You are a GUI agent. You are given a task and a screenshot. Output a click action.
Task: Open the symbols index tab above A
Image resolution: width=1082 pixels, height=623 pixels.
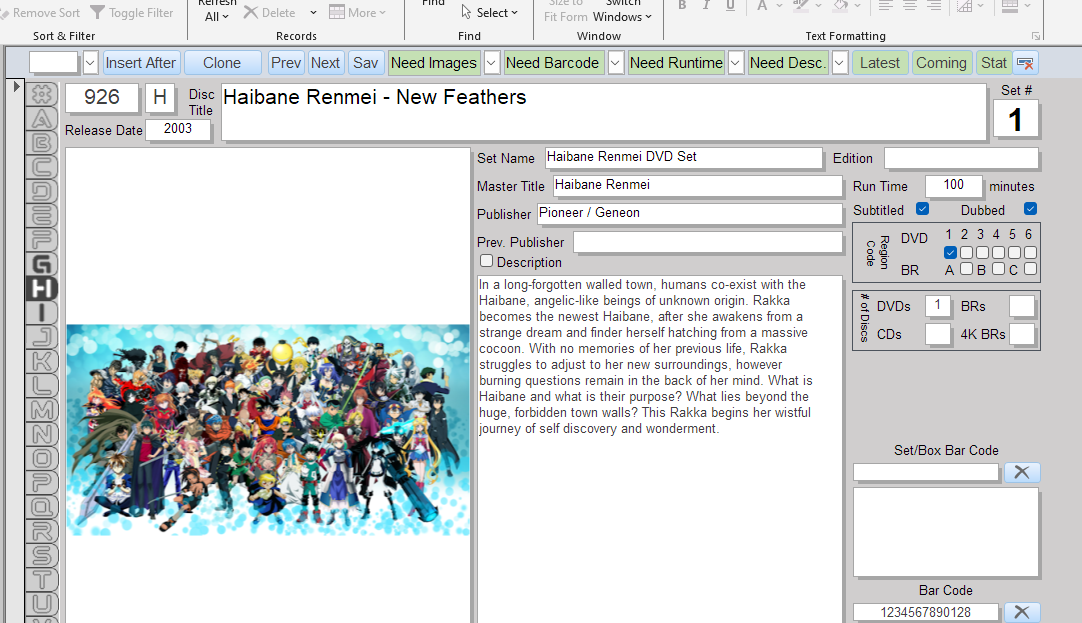pos(42,95)
